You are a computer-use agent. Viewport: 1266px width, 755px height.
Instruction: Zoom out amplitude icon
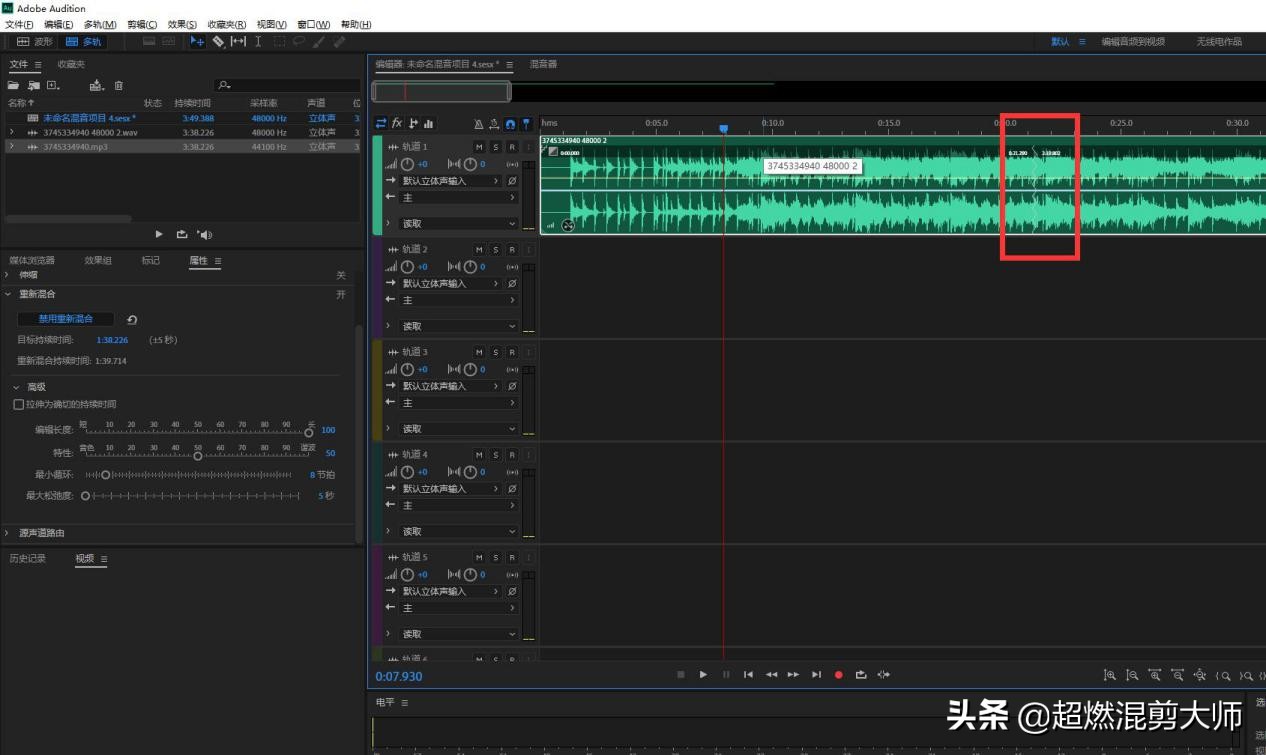(1132, 675)
